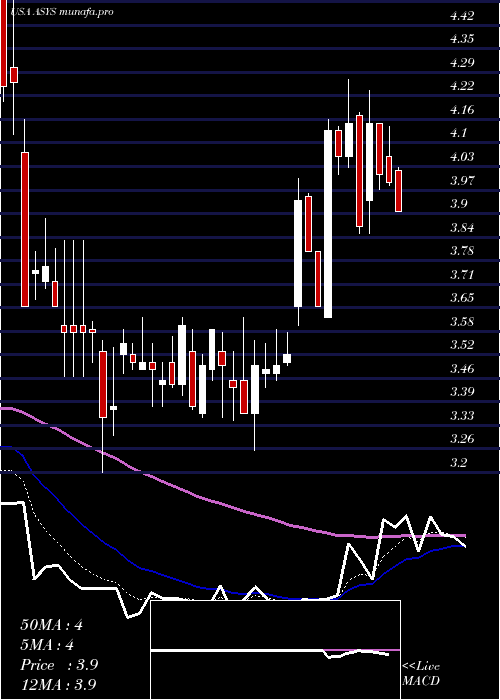
Task: Click the 3.39 price axis label
Action: (462, 392)
